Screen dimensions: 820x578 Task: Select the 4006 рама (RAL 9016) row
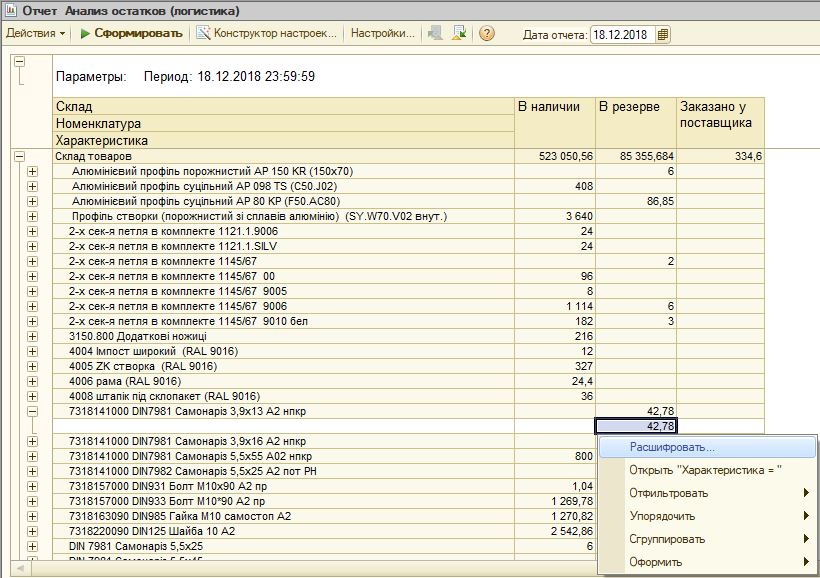(x=124, y=381)
